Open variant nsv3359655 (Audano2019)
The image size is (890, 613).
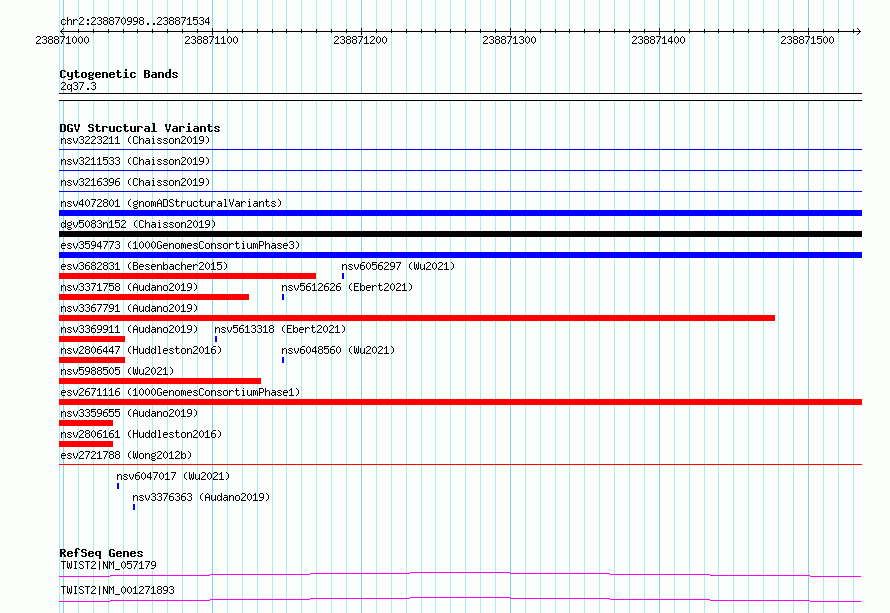(129, 413)
